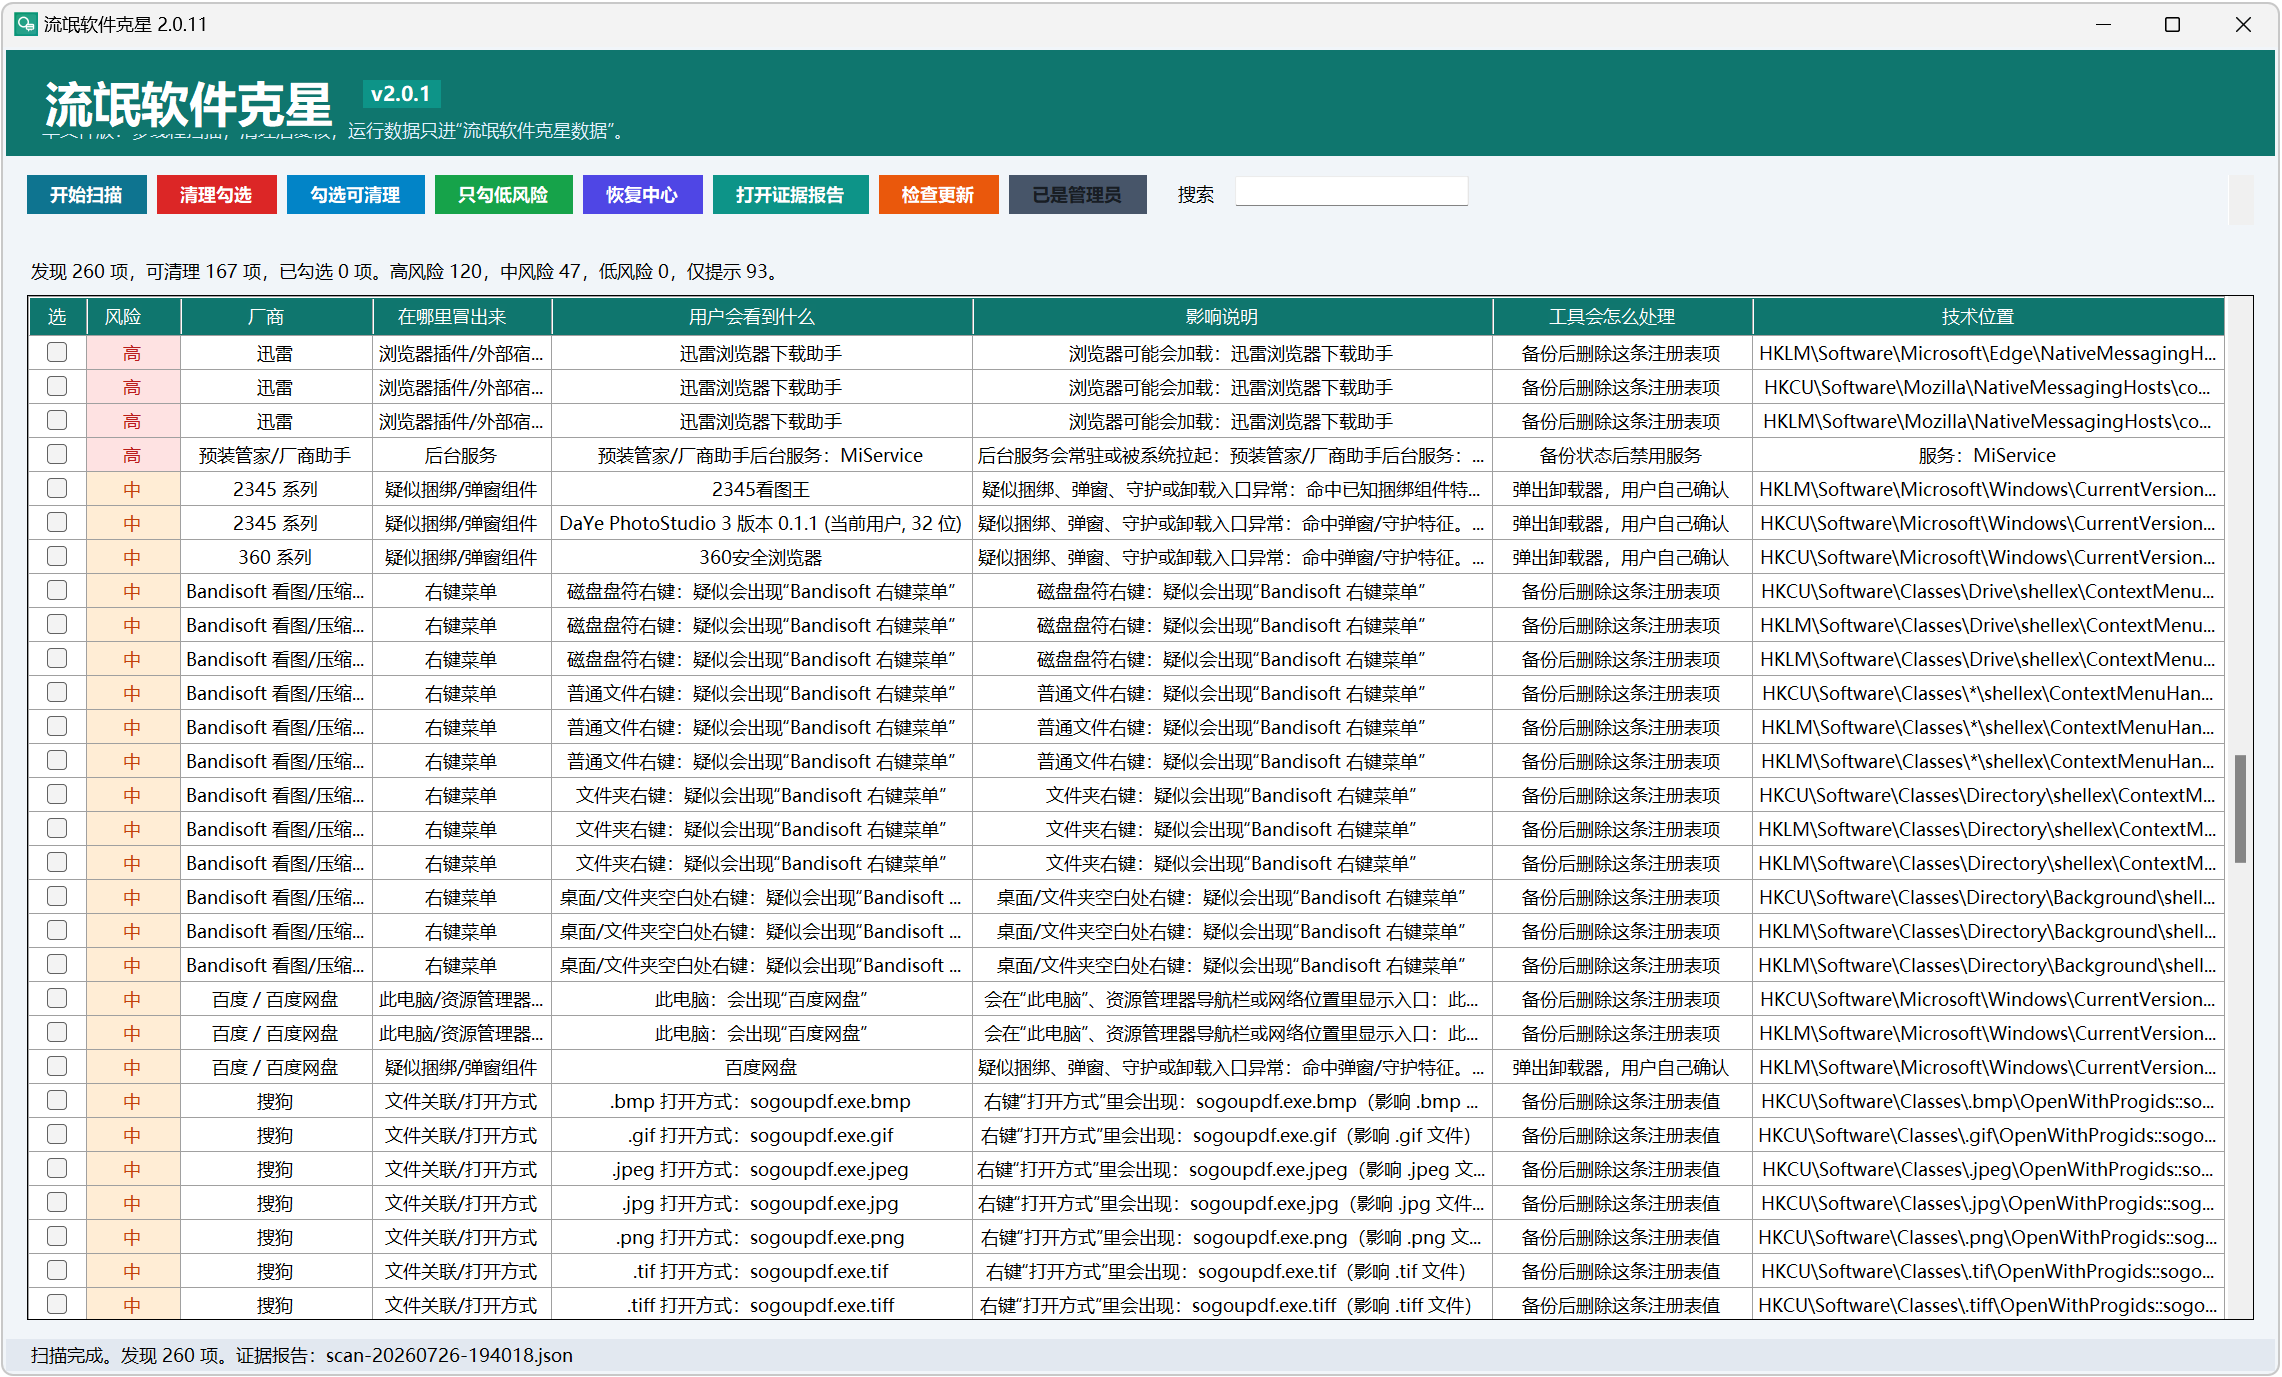Click the 技术位置 column header

point(1988,317)
